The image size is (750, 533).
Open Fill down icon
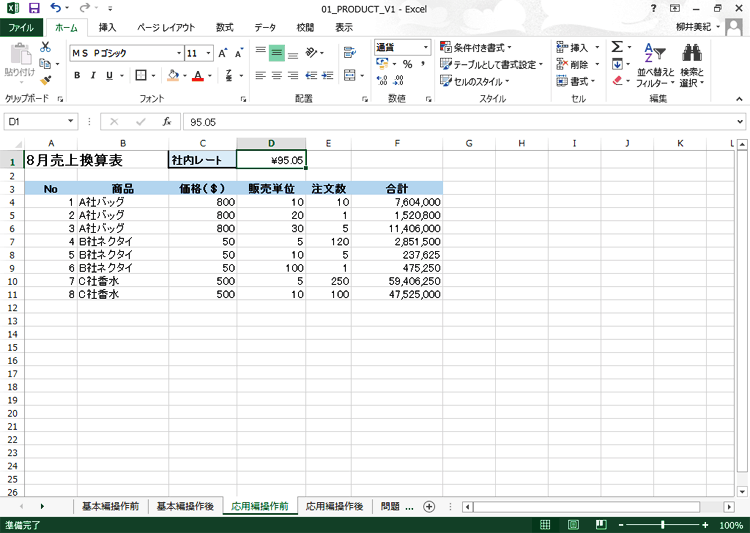[617, 64]
